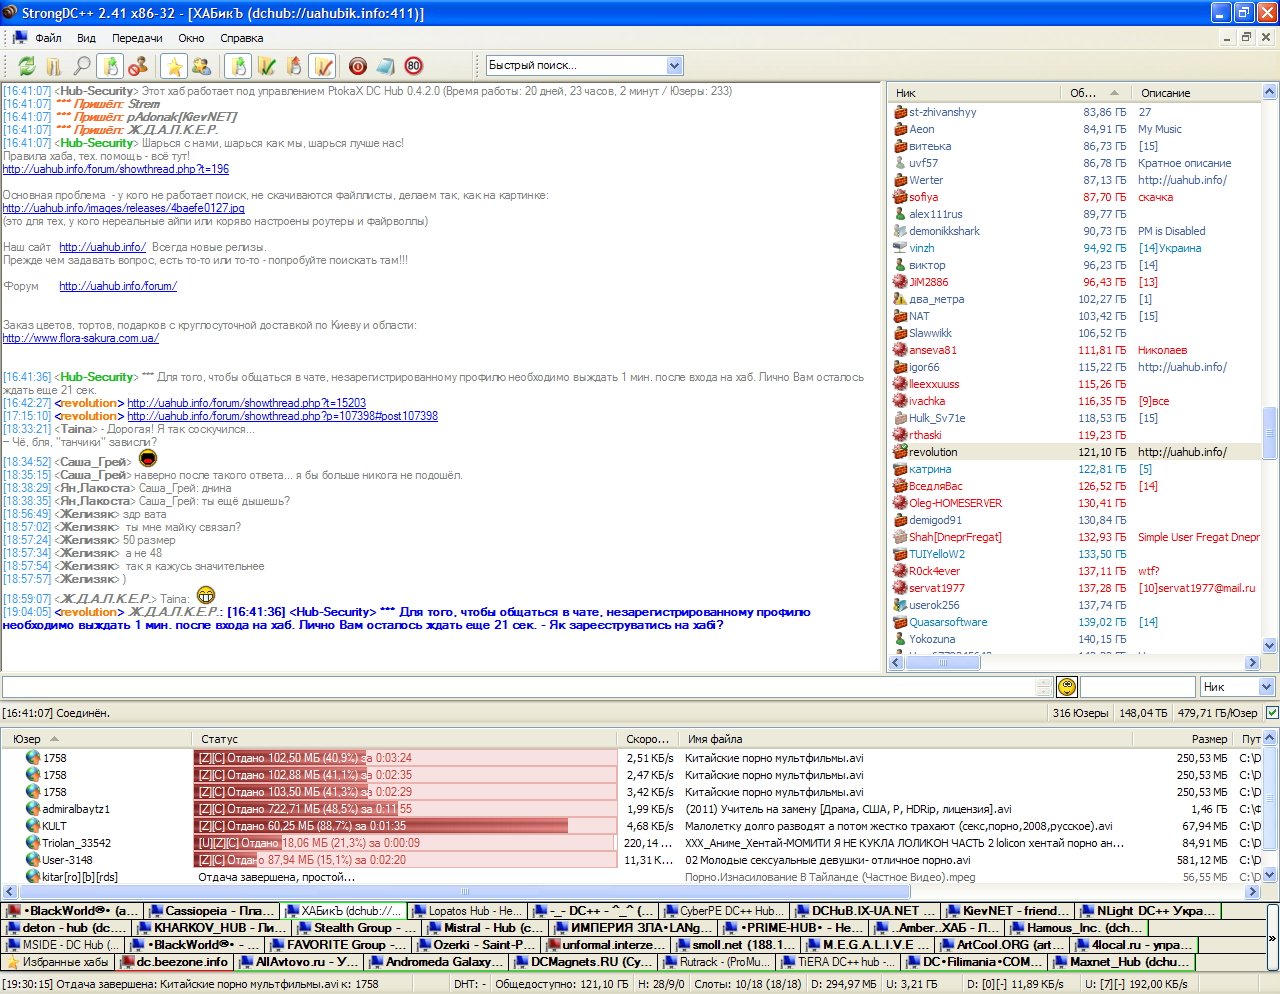Screen dimensions: 1280x994
Task: Click the green Reconnect arrows toolbar icon
Action: 26,66
